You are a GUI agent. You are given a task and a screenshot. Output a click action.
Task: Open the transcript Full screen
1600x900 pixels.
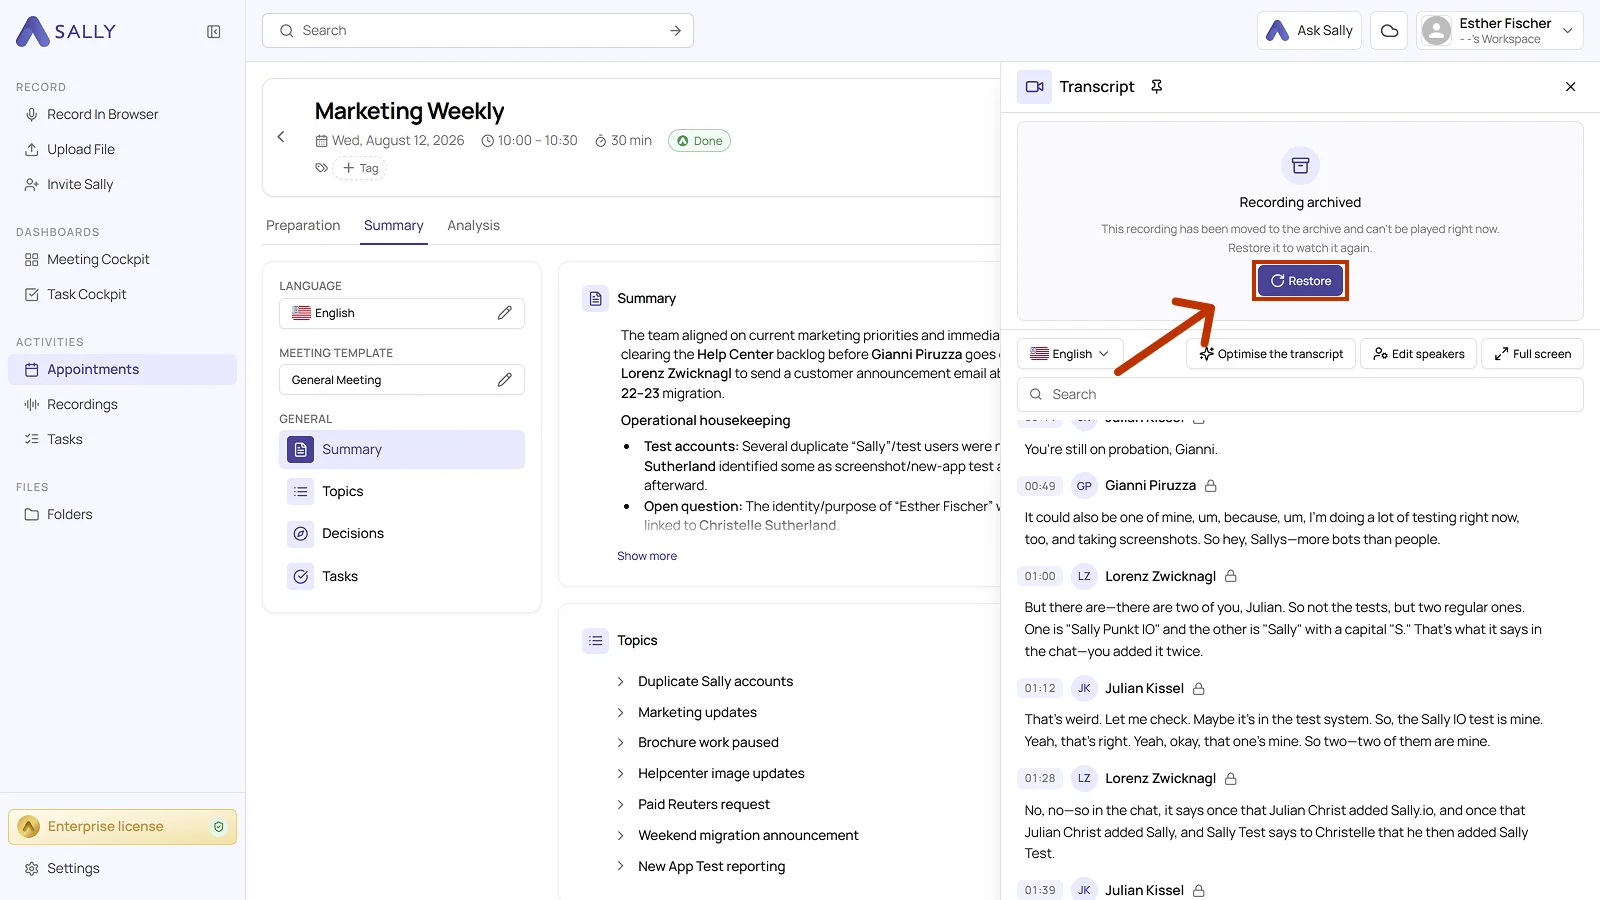1532,354
